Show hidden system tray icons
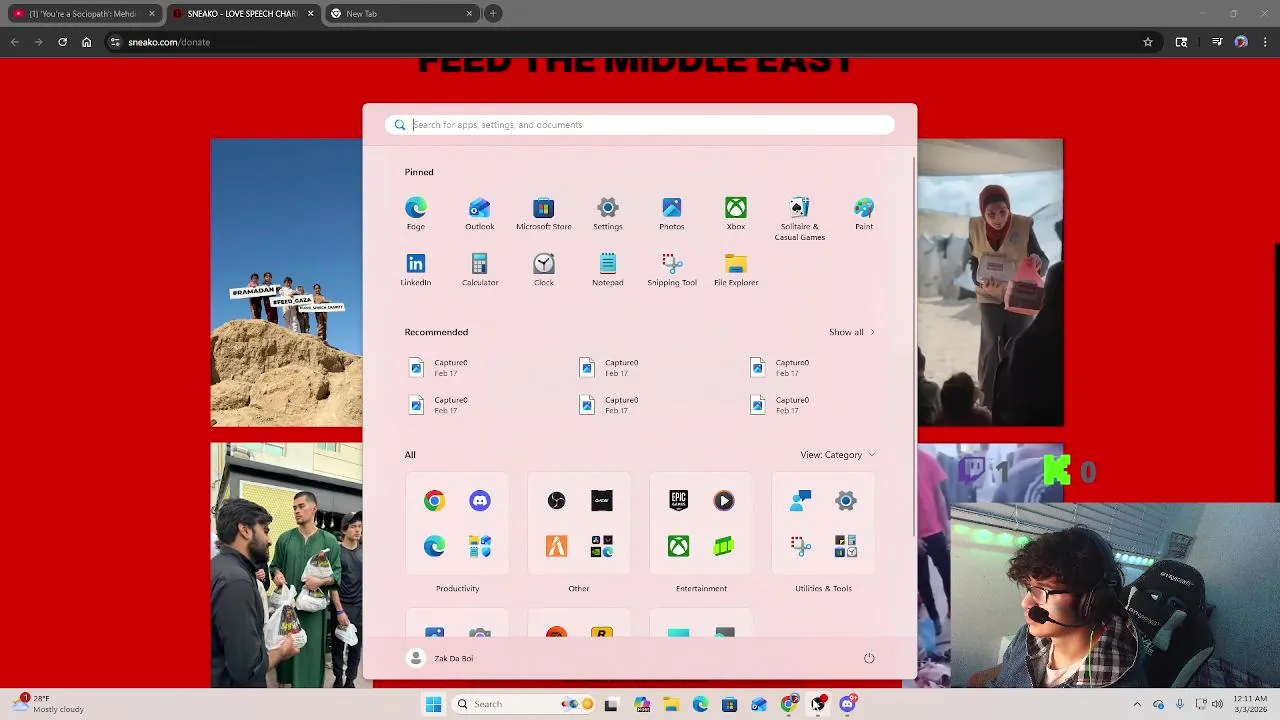Screen dimensions: 1280x720 [x=1137, y=704]
